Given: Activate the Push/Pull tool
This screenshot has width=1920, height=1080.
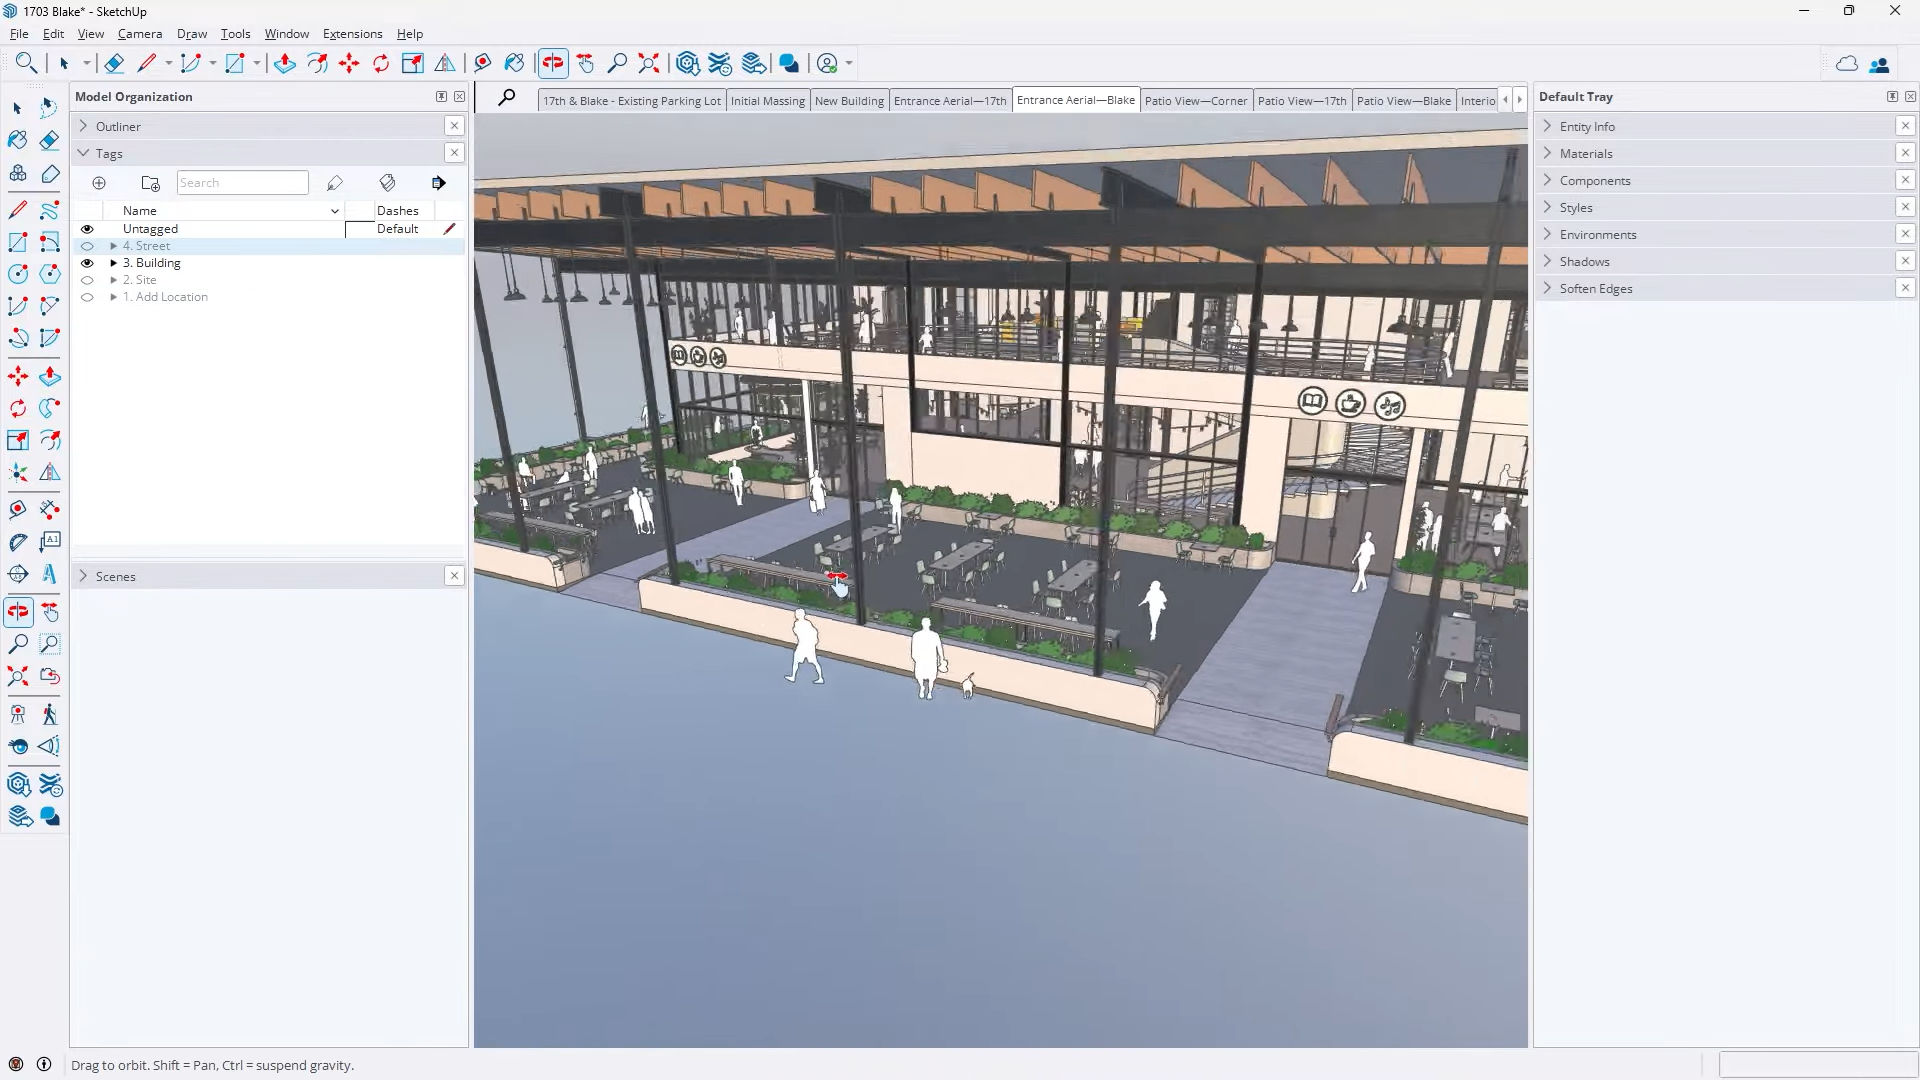Looking at the screenshot, I should coord(285,63).
